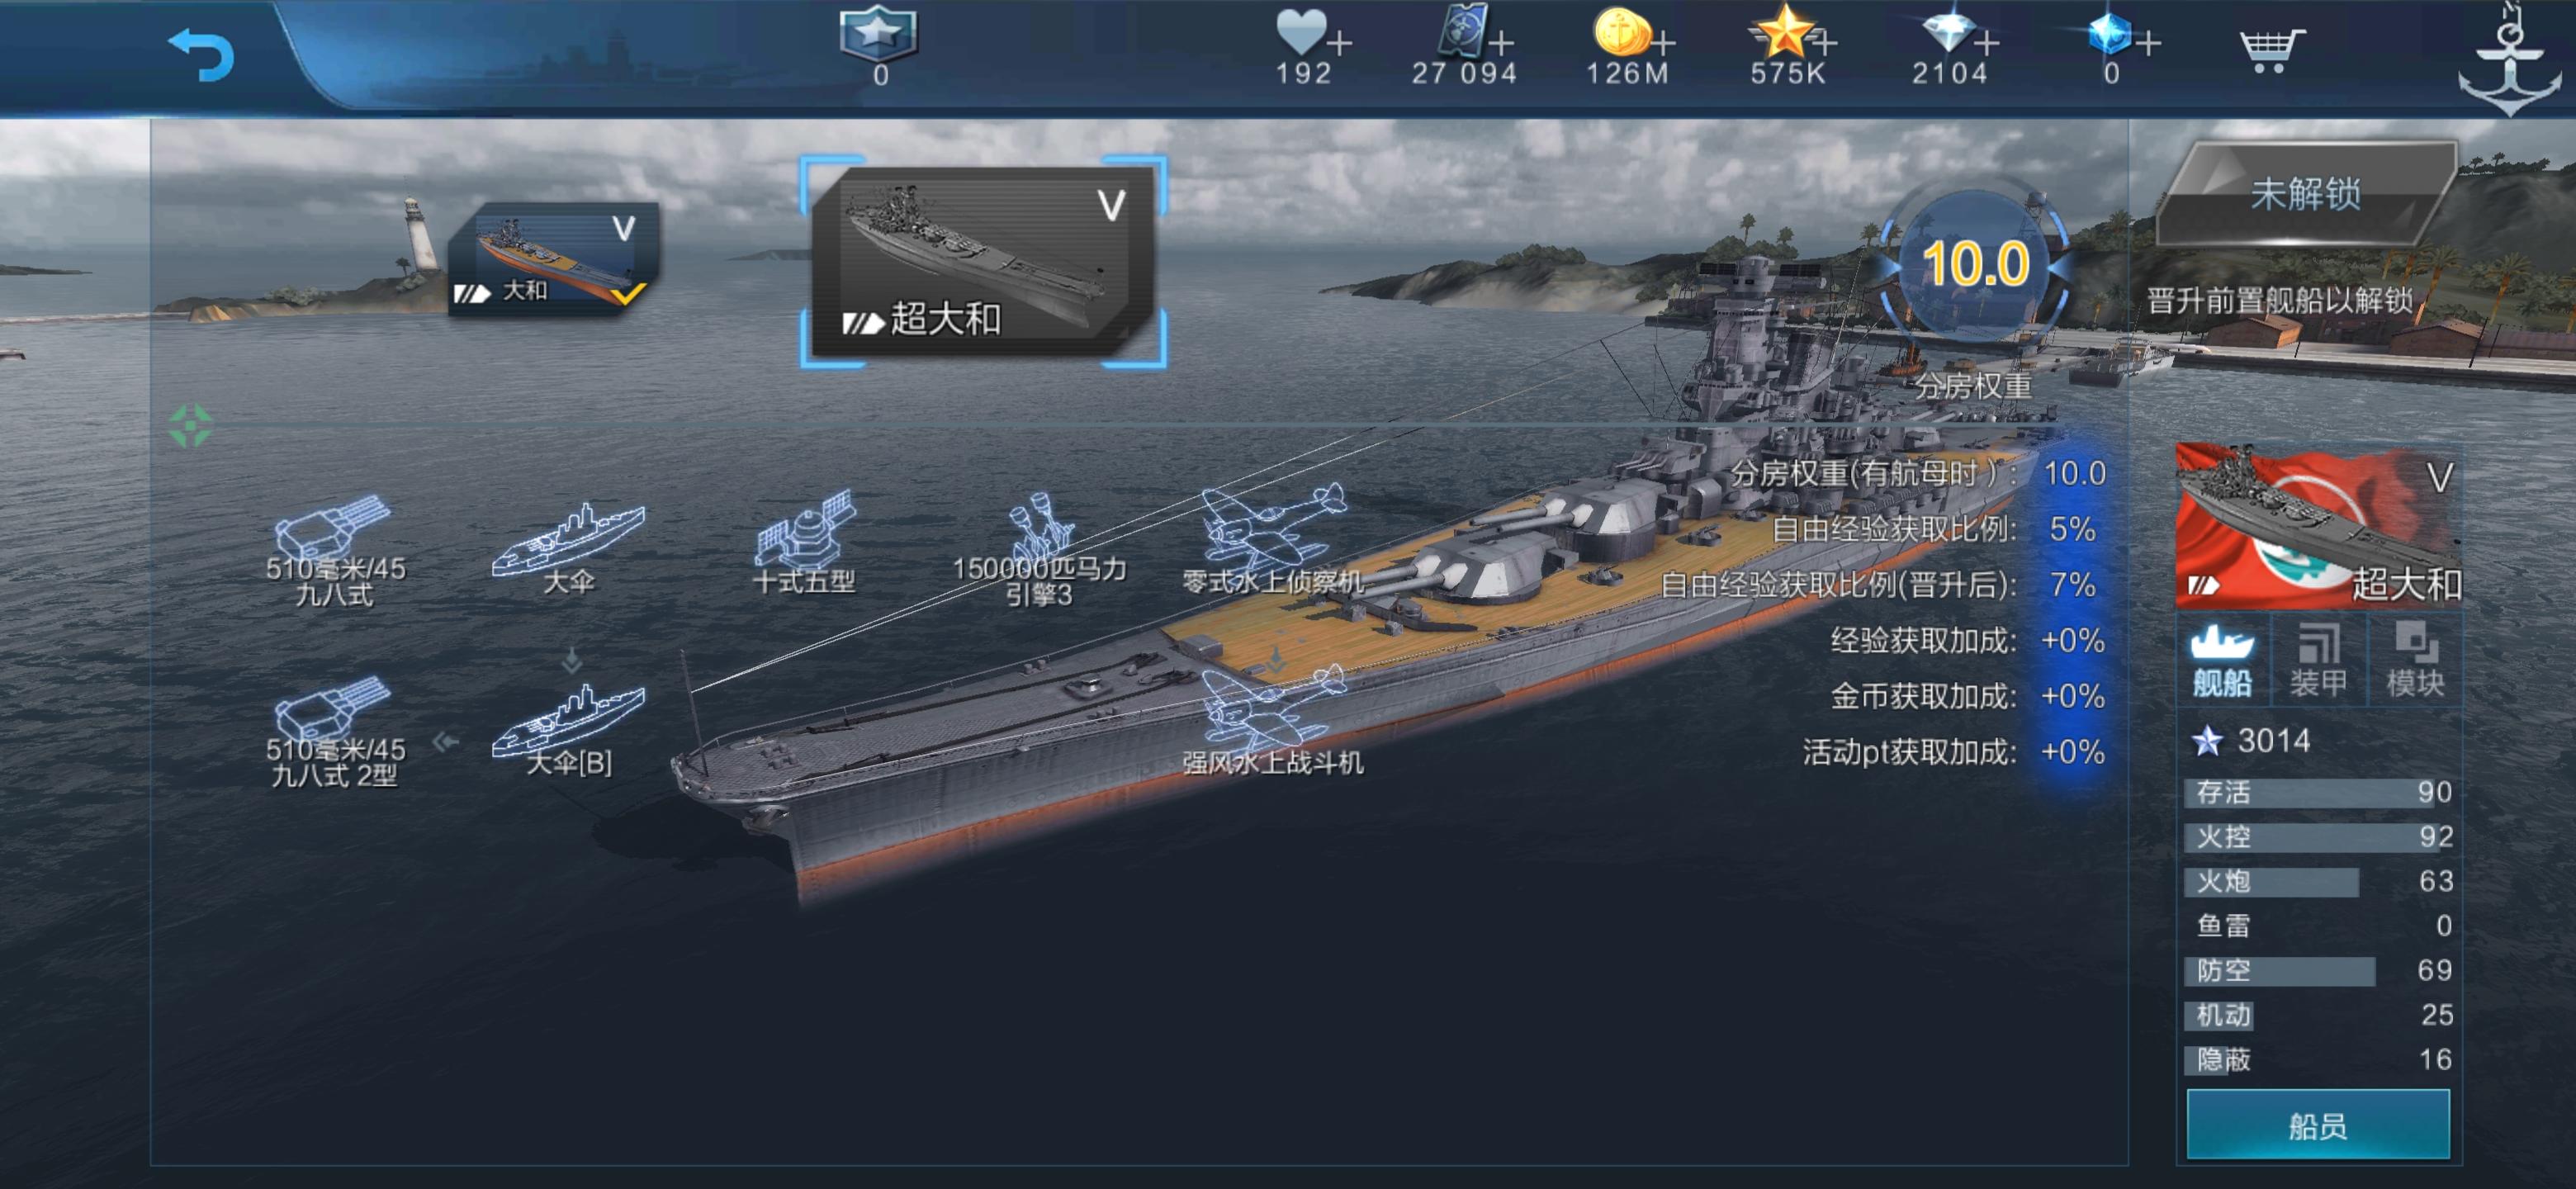
Task: Switch to the 舰船 tab
Action: click(x=2222, y=660)
